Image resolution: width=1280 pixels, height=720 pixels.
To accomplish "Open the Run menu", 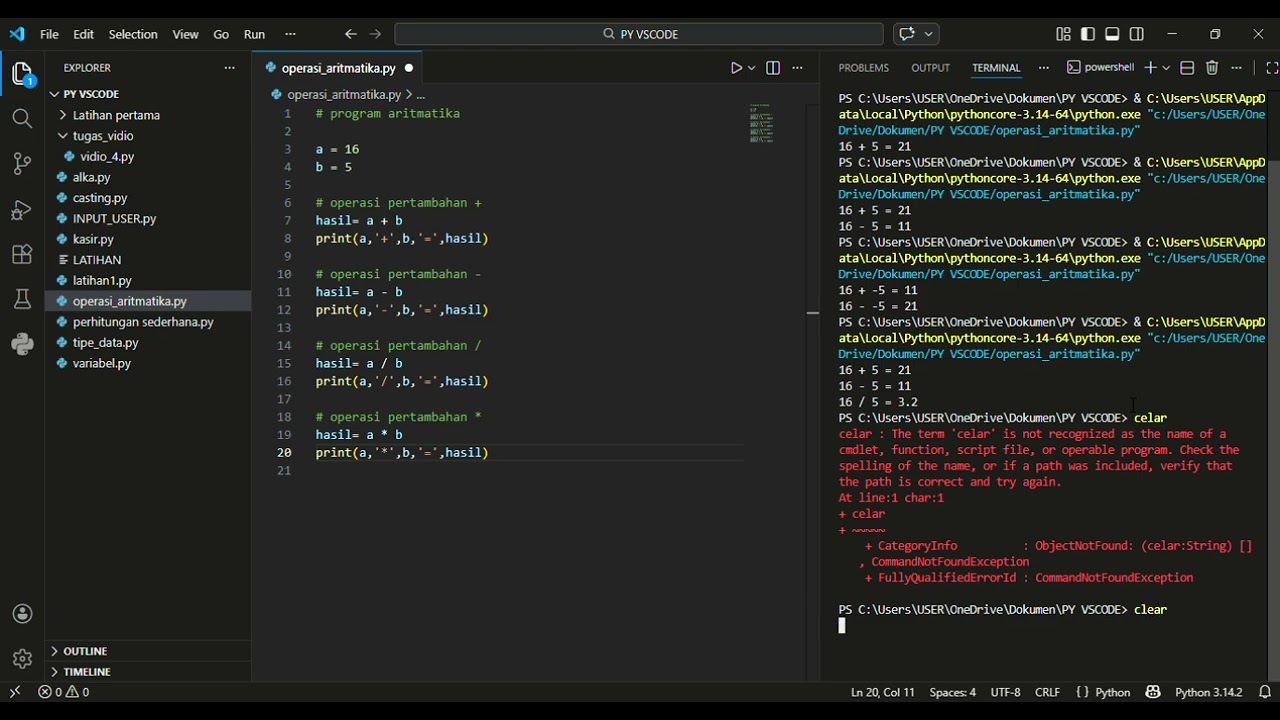I will click(x=254, y=34).
